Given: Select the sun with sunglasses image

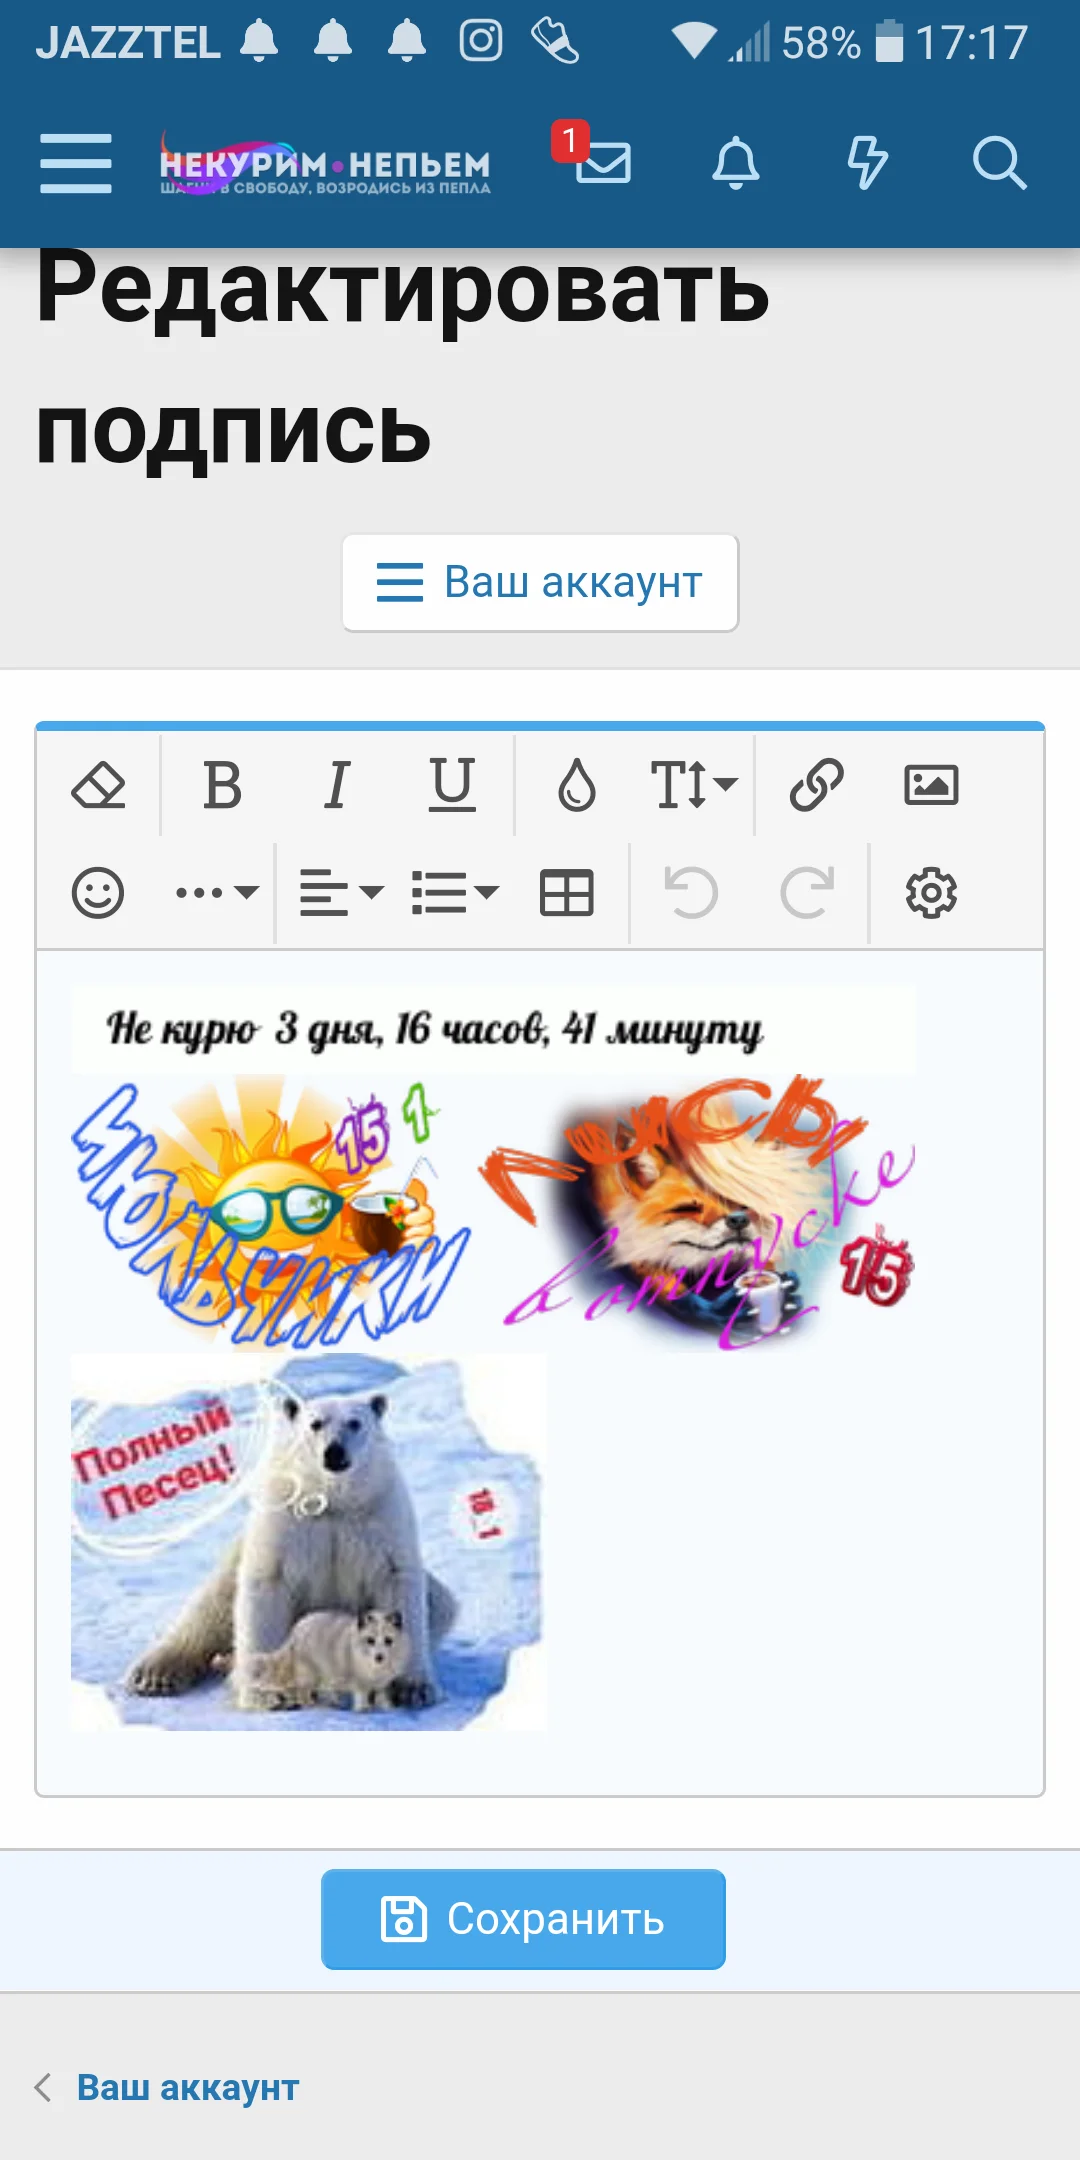Looking at the screenshot, I should coord(270,1213).
